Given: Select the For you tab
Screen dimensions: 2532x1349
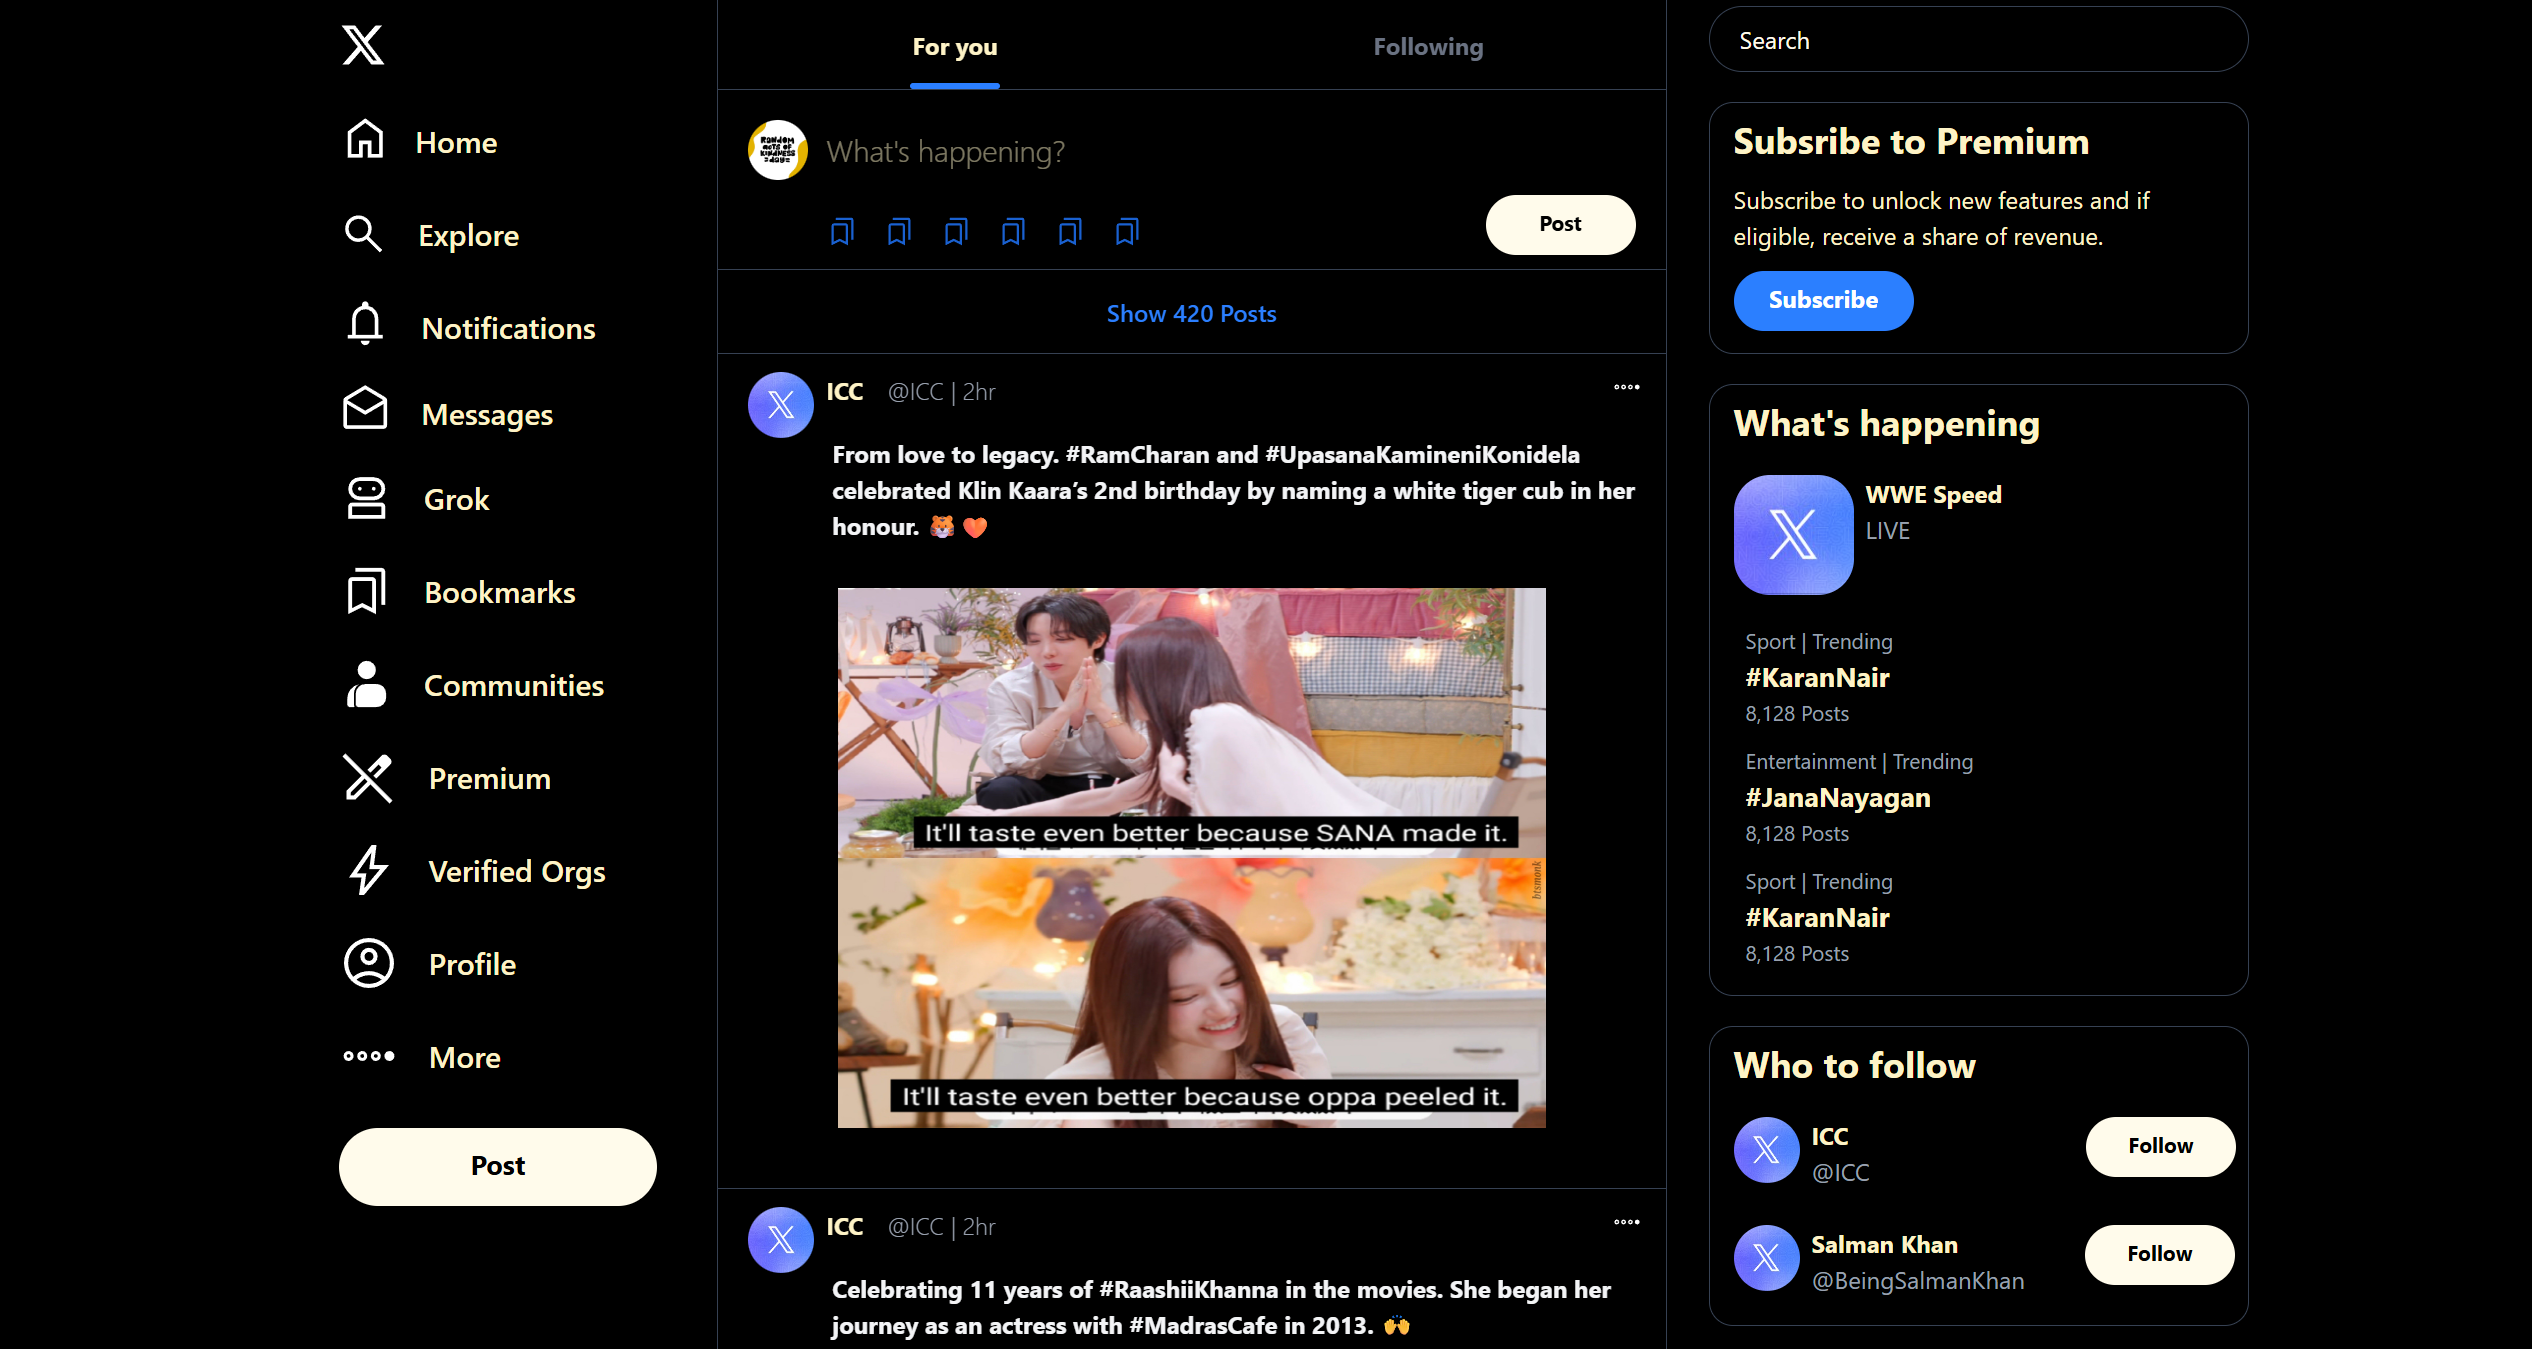Looking at the screenshot, I should (954, 47).
